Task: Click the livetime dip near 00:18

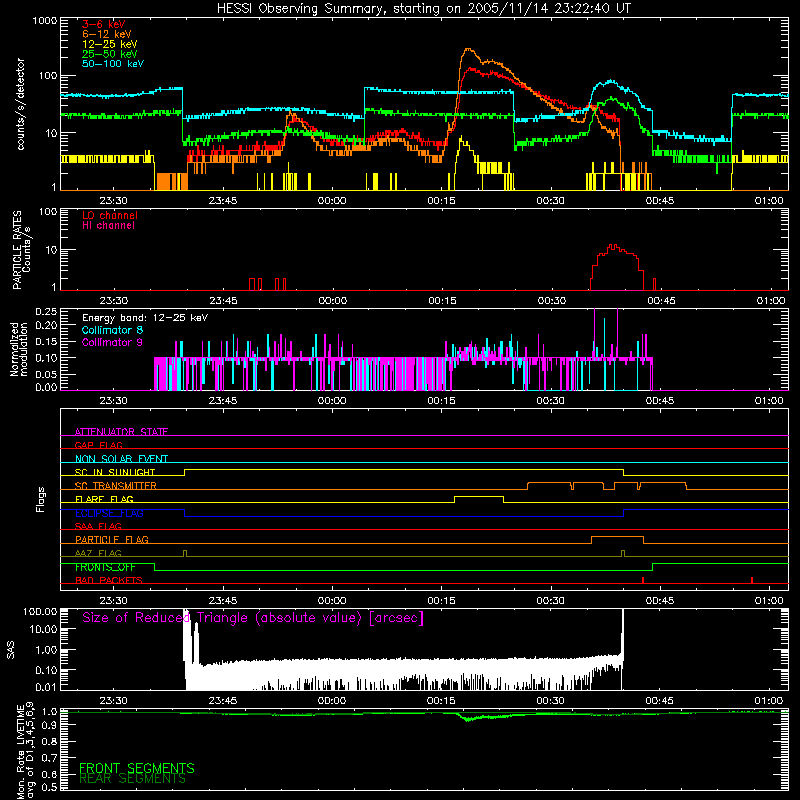Action: point(470,718)
